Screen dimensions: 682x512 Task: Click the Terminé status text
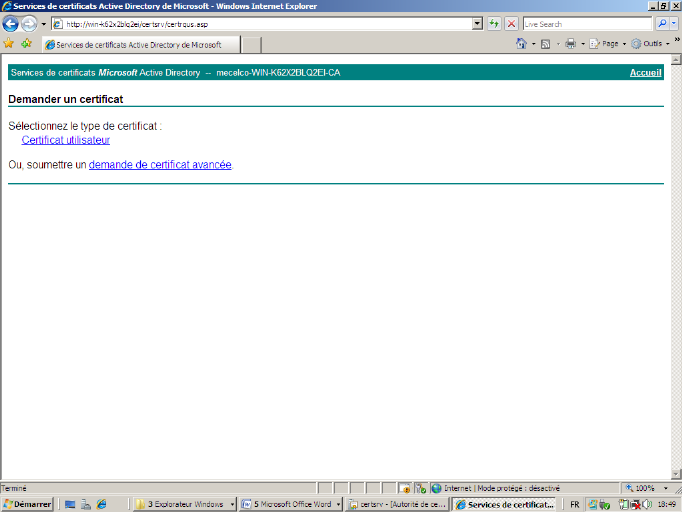14,489
